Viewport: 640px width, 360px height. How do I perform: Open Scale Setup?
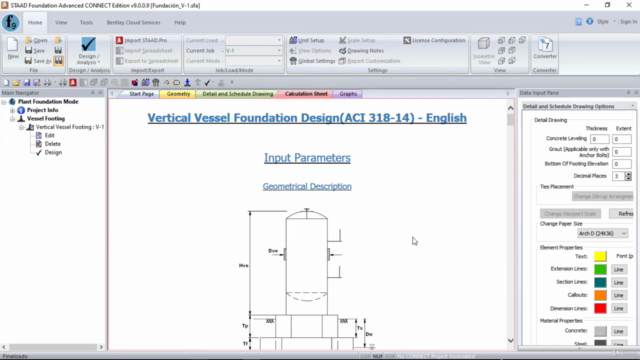pos(357,40)
